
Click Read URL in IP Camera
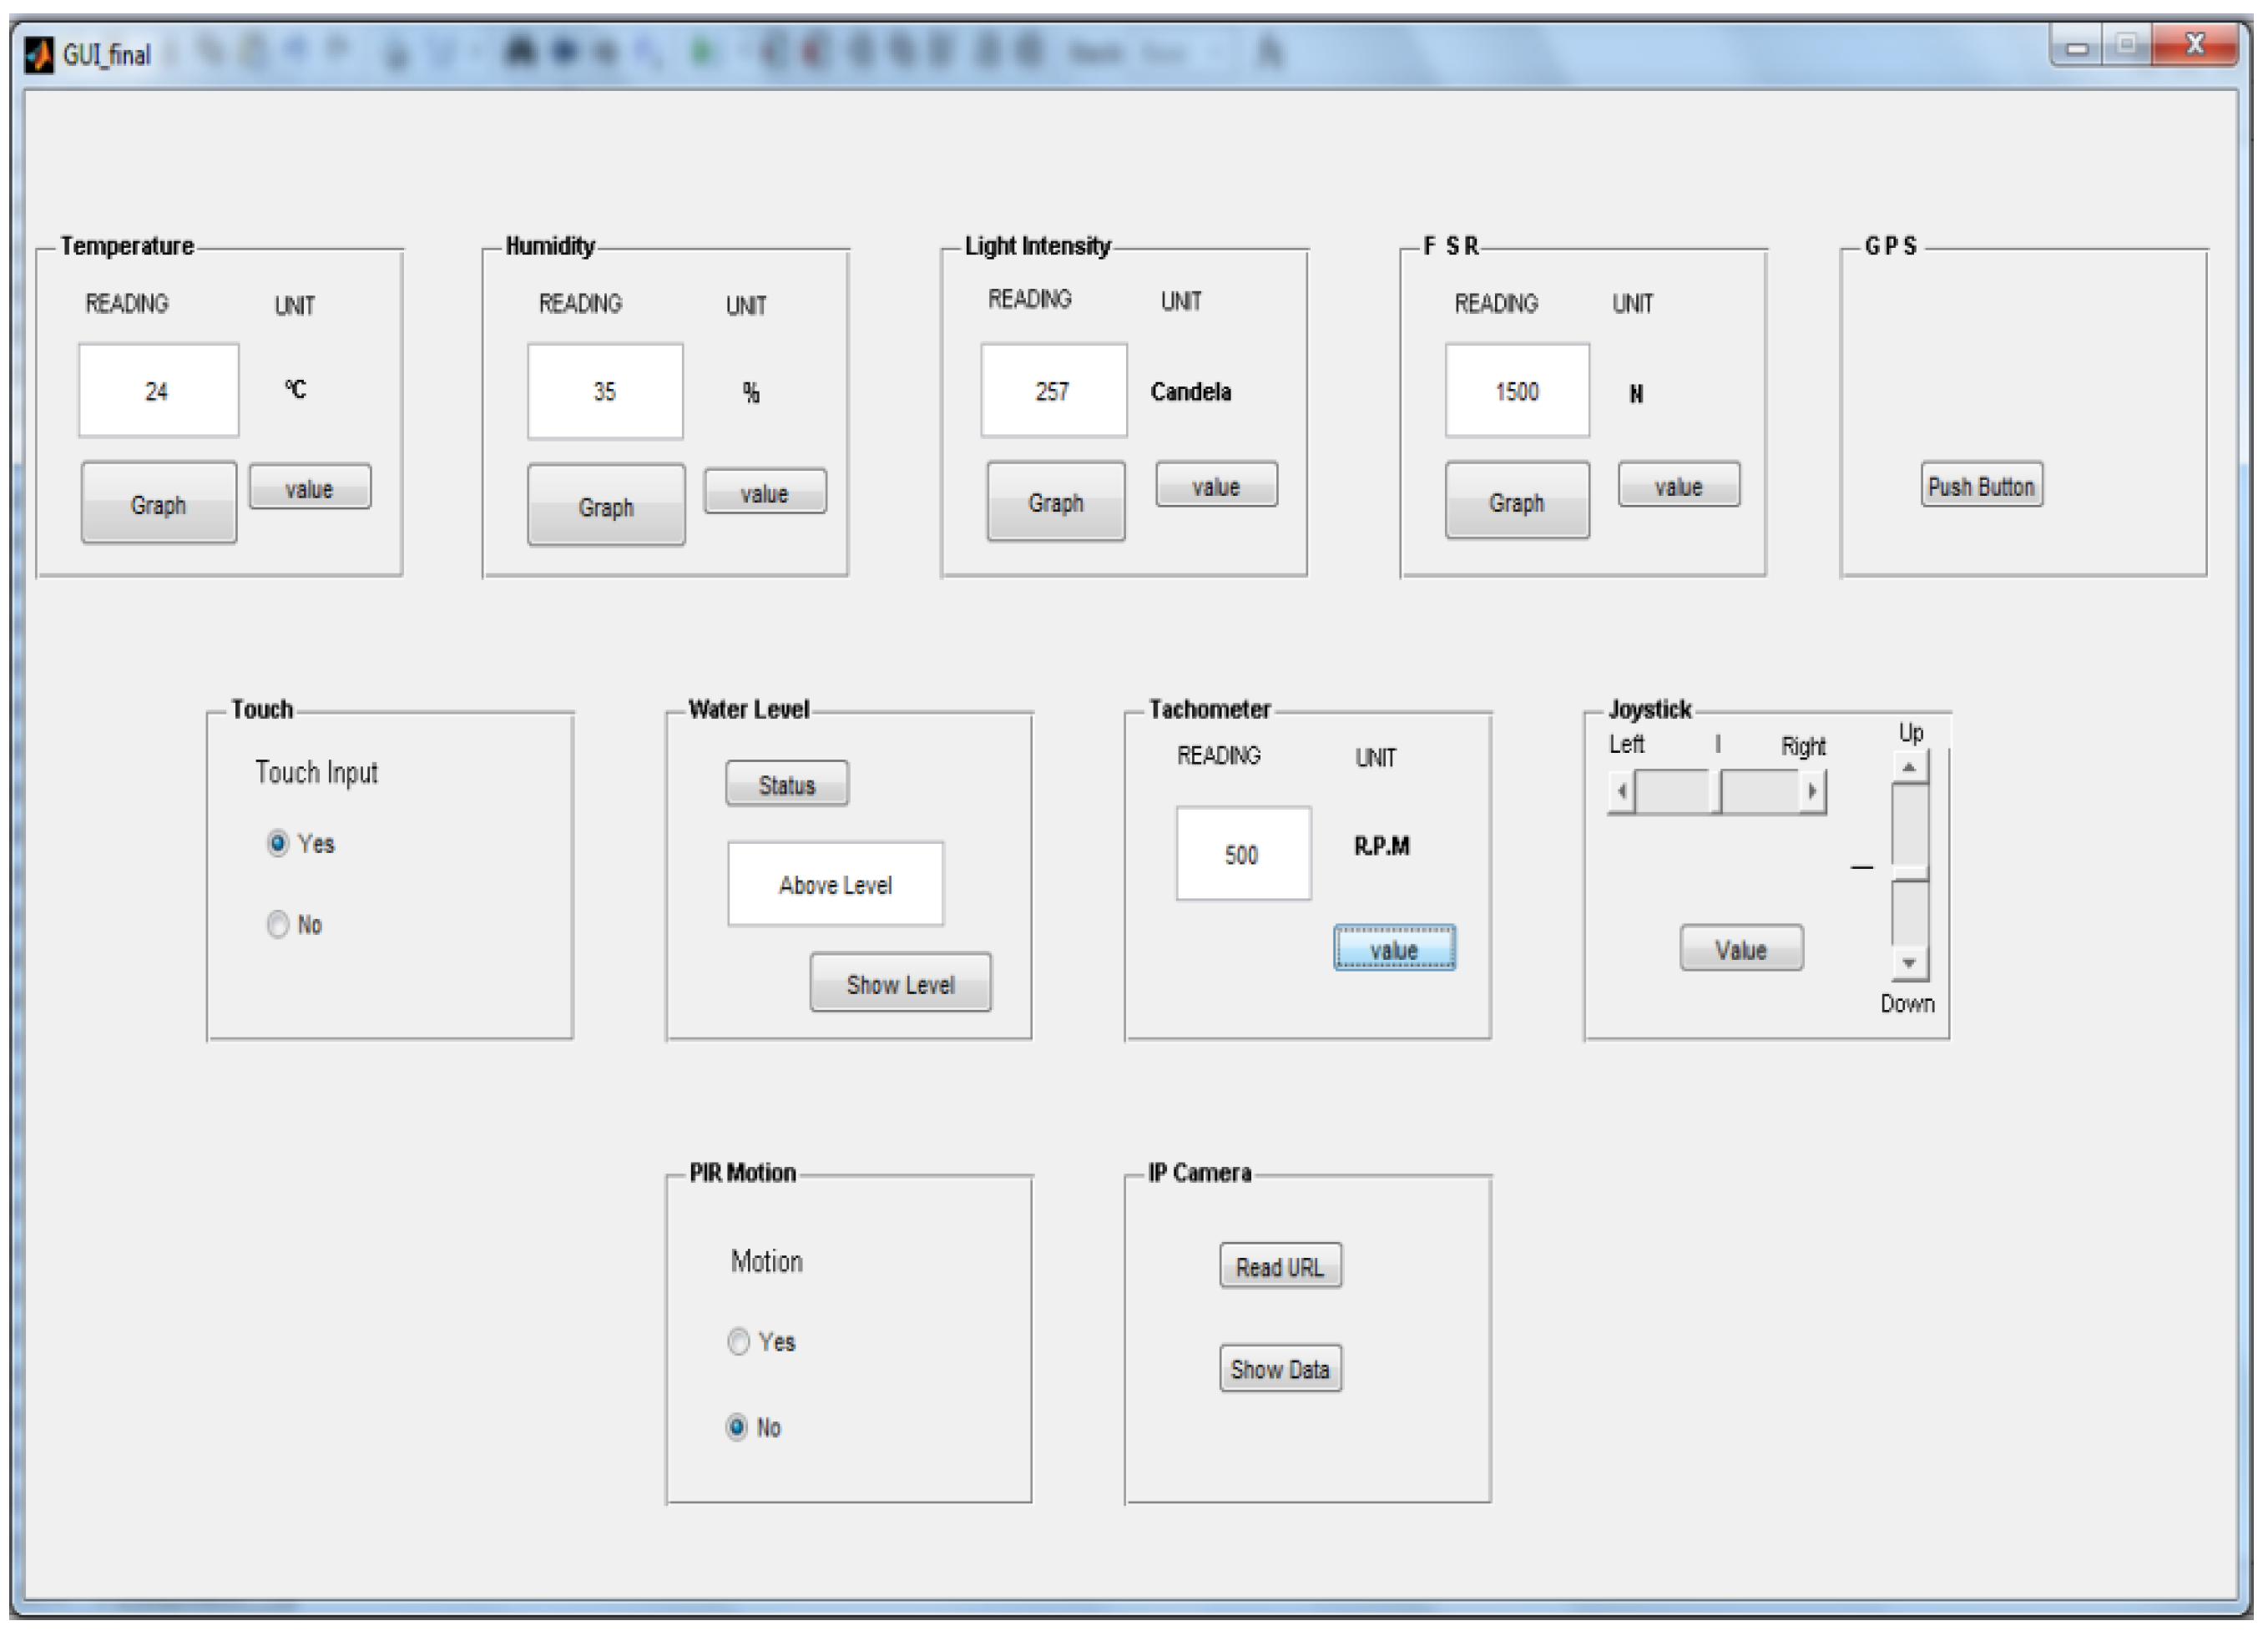coord(1280,1266)
